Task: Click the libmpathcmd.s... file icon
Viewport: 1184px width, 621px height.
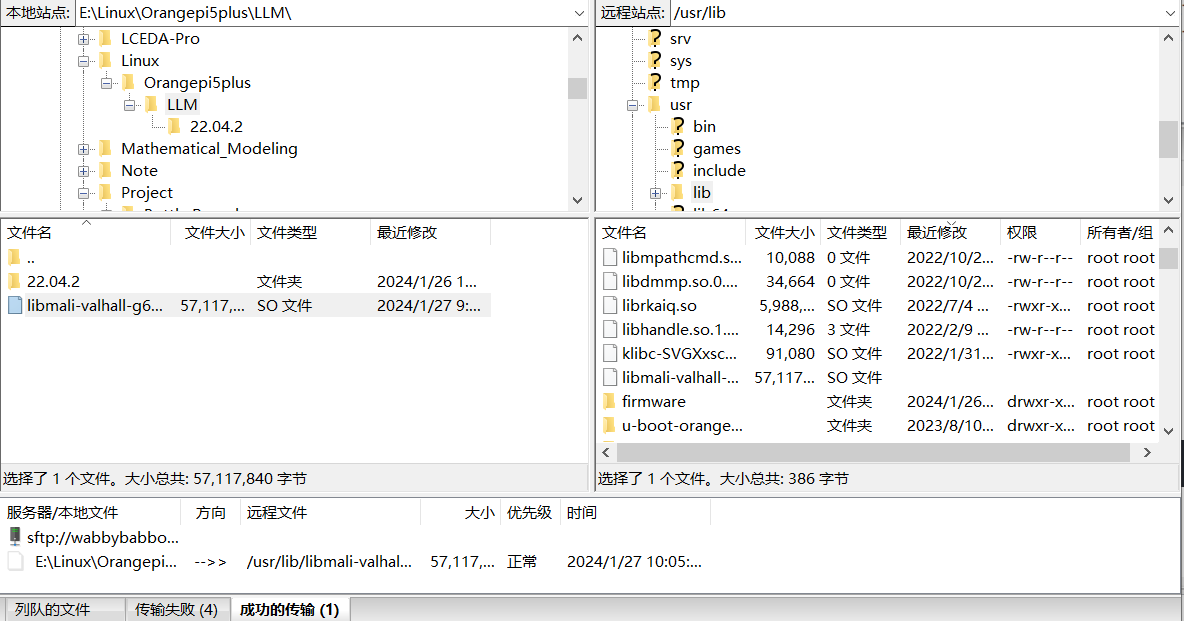Action: coord(610,258)
